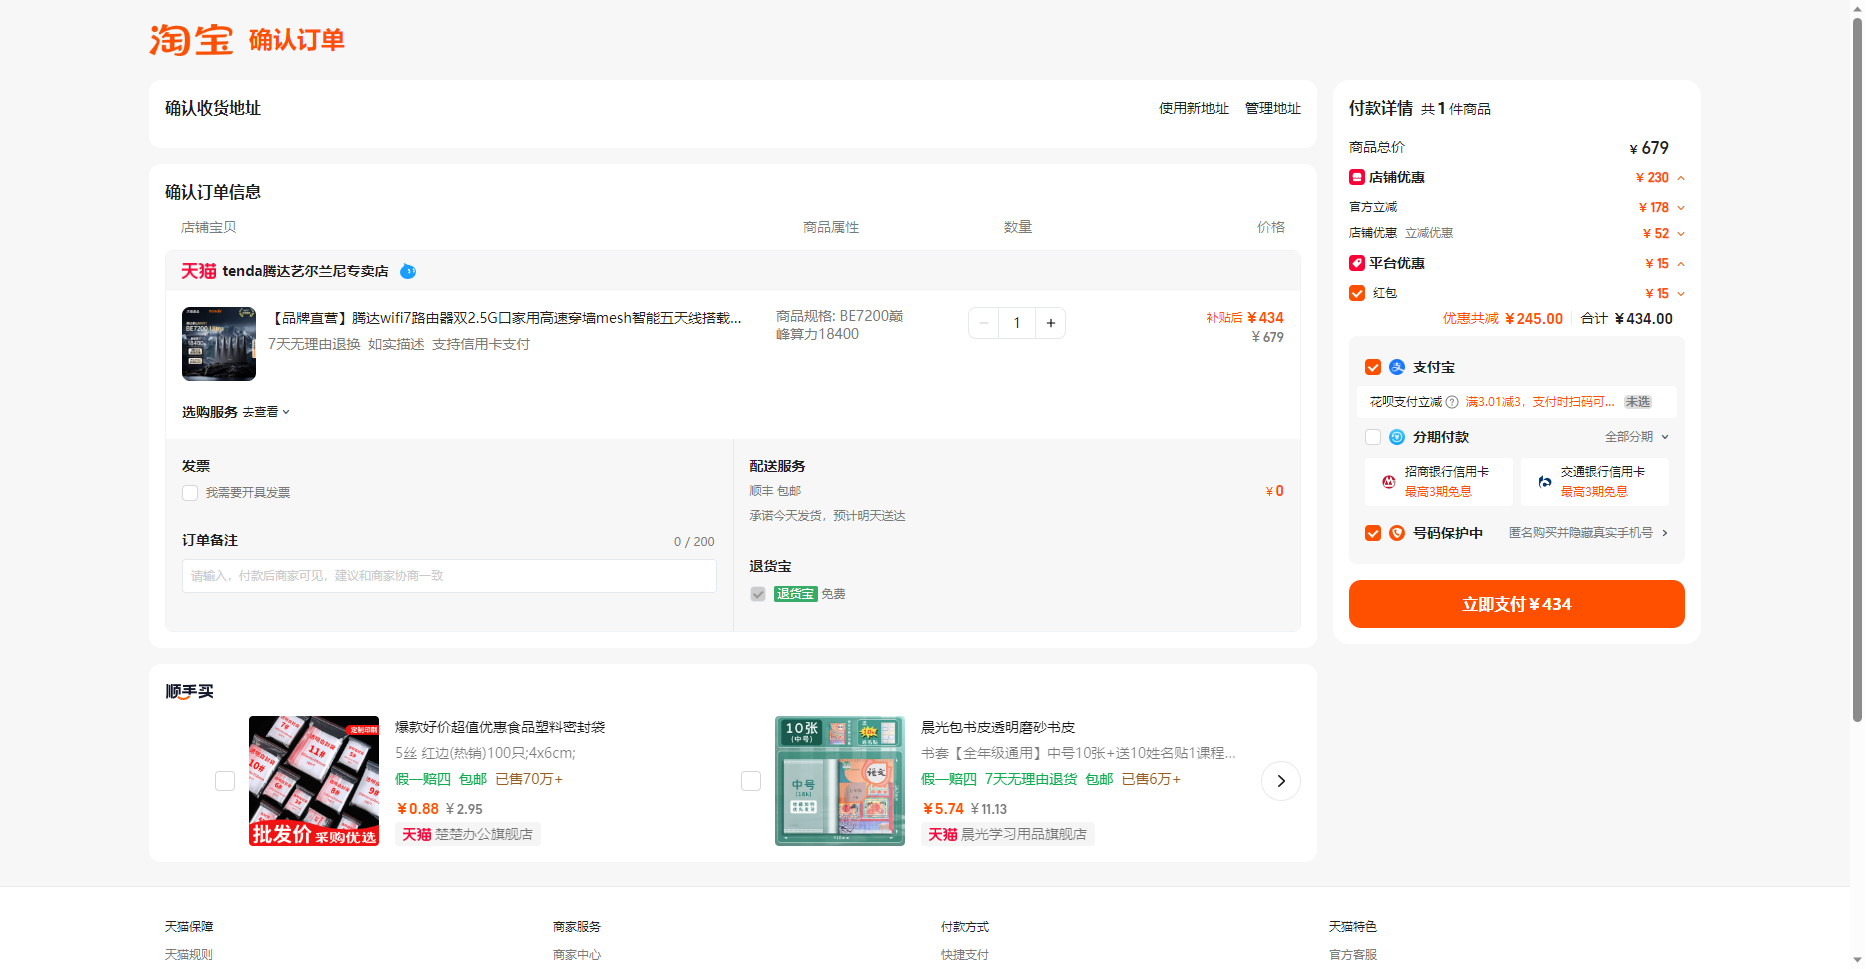Choose 交通银行信用卡 installment option
Image resolution: width=1865 pixels, height=969 pixels.
(1595, 481)
